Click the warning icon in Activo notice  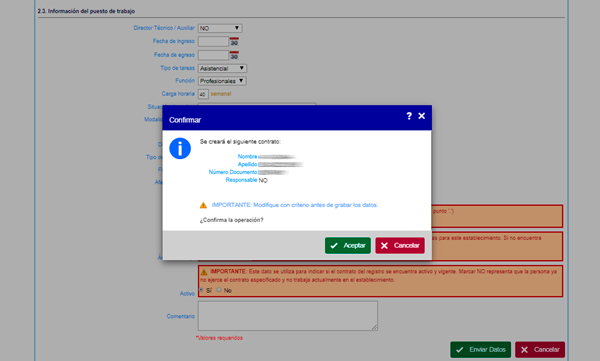pyautogui.click(x=204, y=272)
